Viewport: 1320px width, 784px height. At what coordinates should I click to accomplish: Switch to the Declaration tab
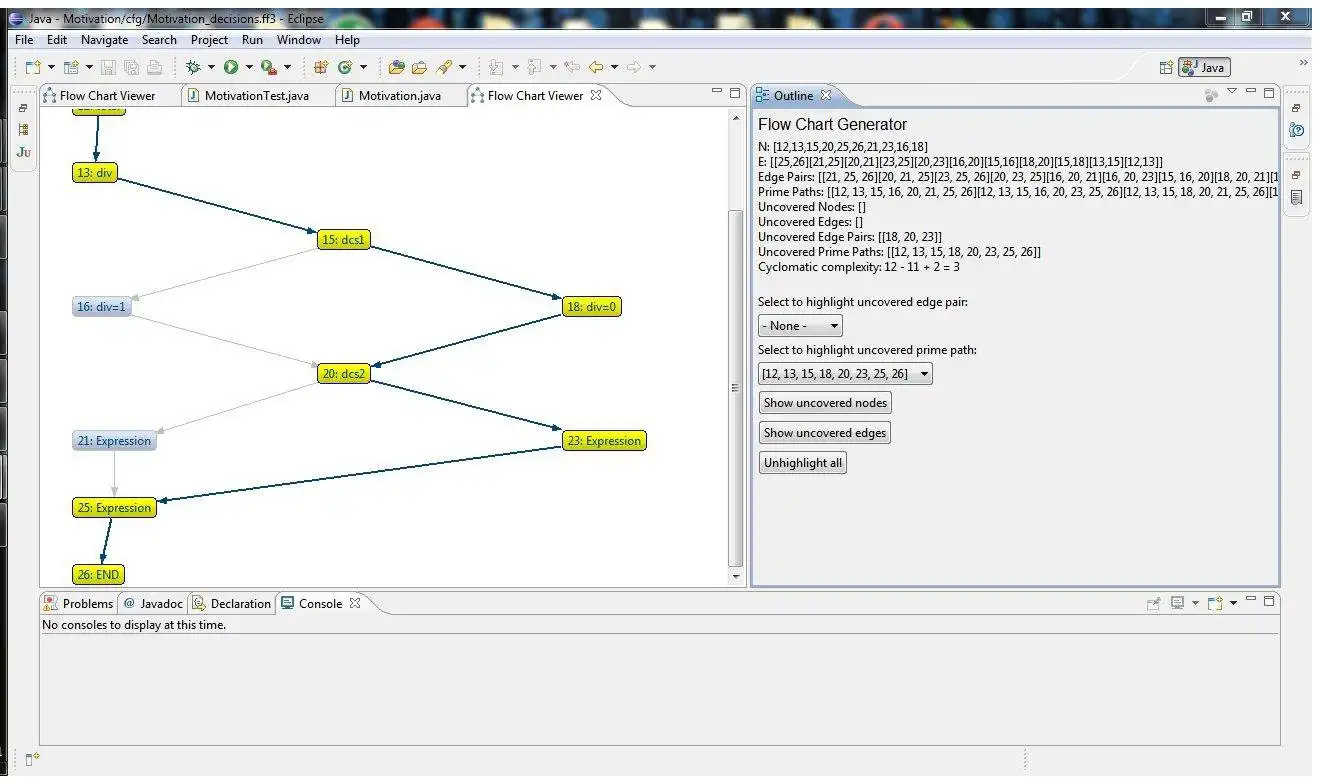click(231, 604)
